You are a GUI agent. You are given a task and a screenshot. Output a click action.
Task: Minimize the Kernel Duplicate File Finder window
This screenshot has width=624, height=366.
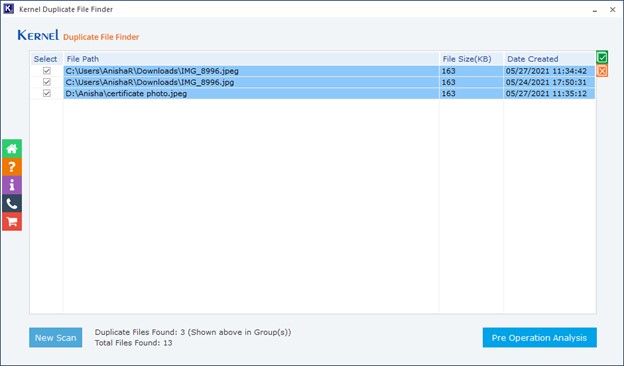[595, 10]
